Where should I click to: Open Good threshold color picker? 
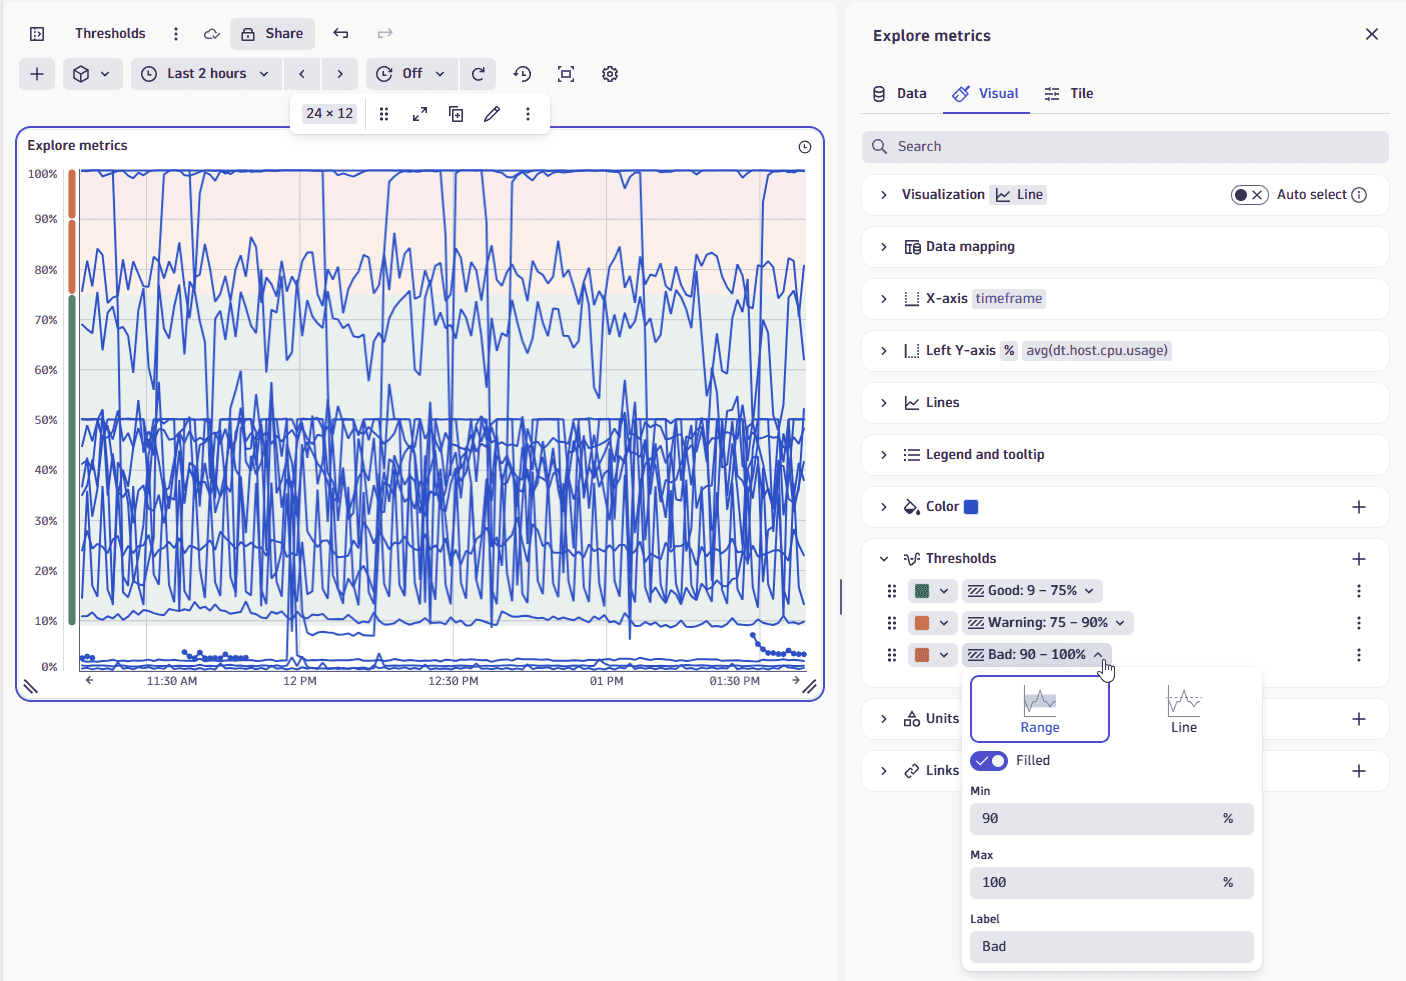[x=932, y=591]
